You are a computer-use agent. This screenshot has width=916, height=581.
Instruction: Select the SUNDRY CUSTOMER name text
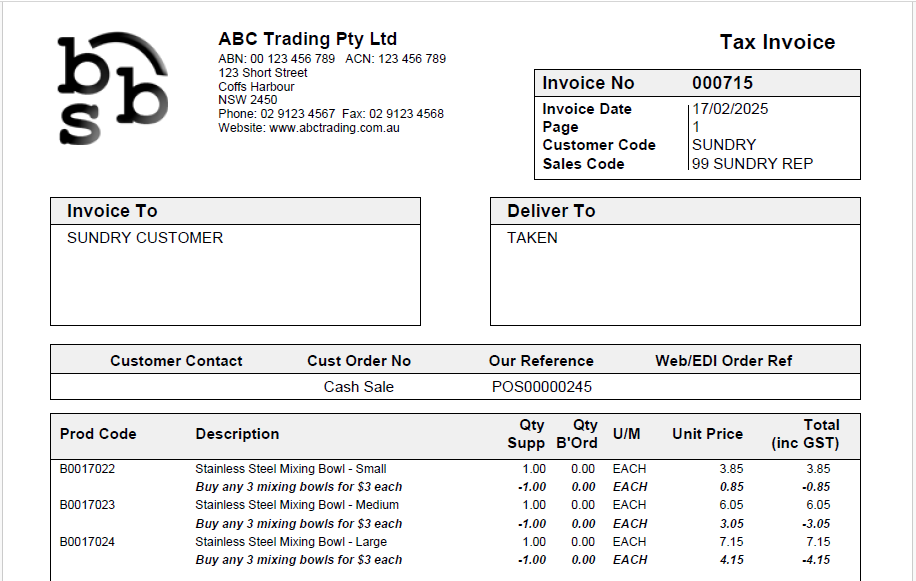[145, 238]
